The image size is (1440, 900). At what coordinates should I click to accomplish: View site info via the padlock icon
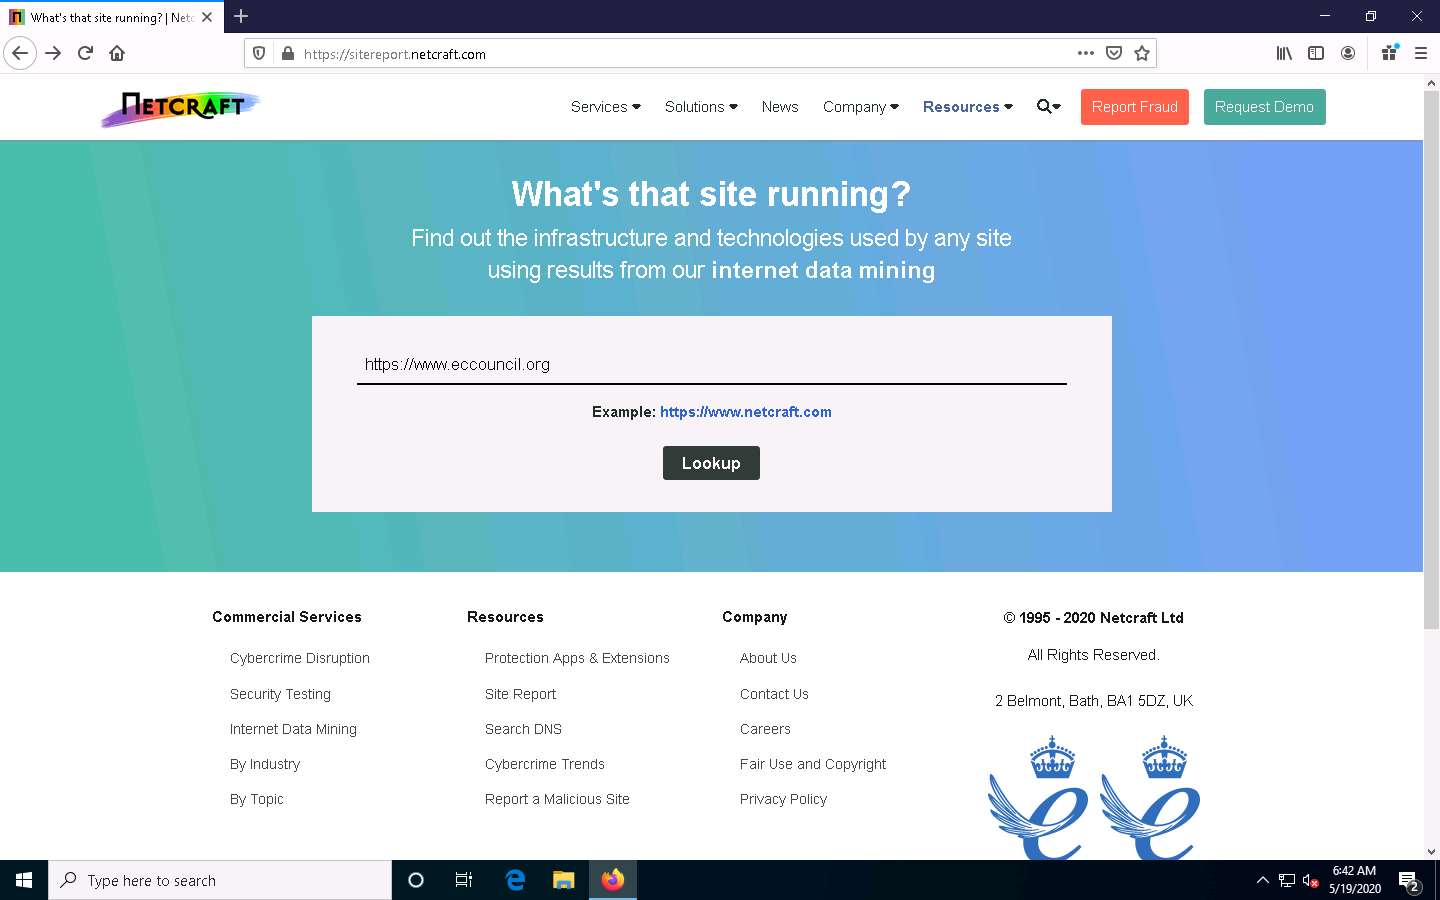(288, 54)
